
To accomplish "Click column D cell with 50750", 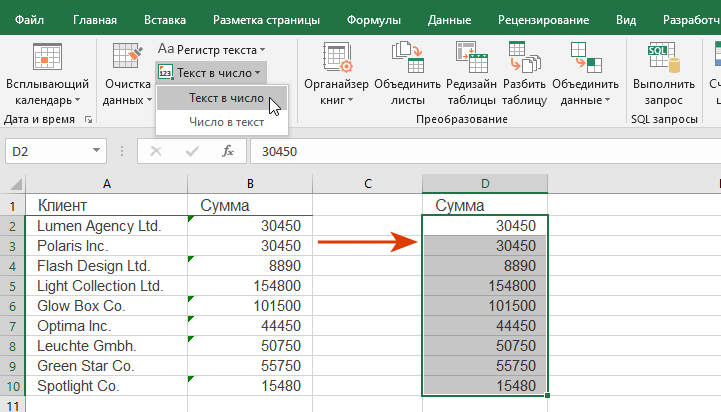I will 485,346.
